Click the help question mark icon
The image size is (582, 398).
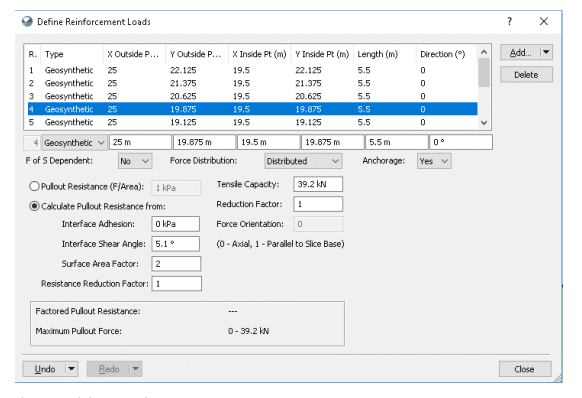(510, 22)
